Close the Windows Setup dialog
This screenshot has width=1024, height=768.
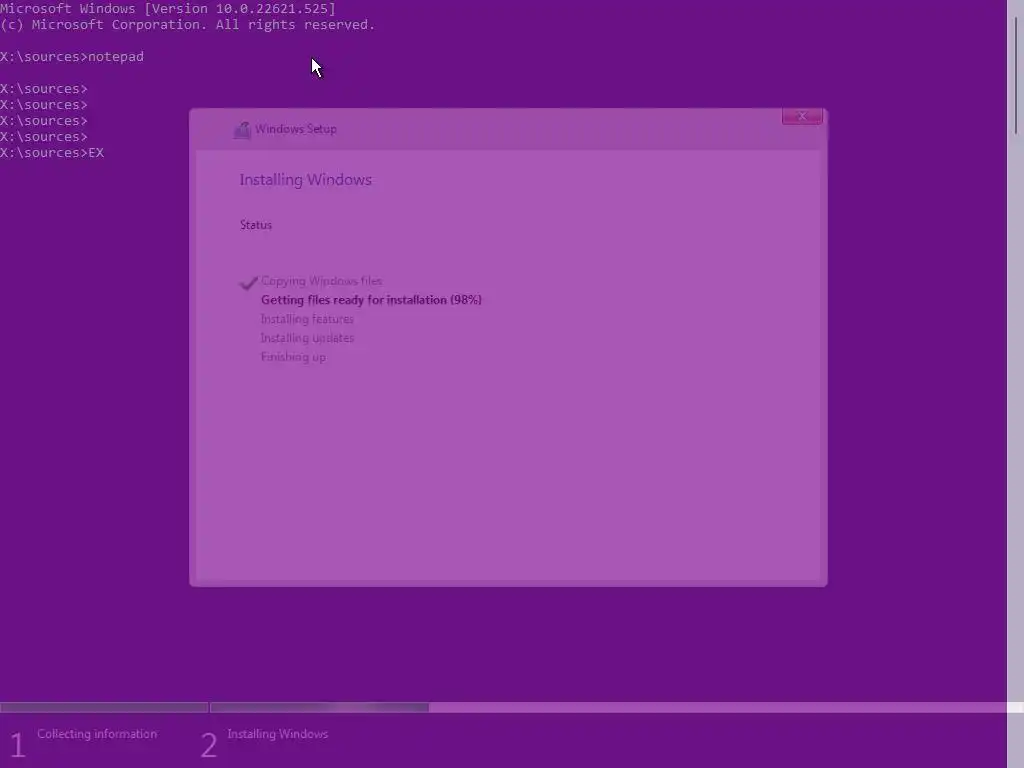[802, 116]
